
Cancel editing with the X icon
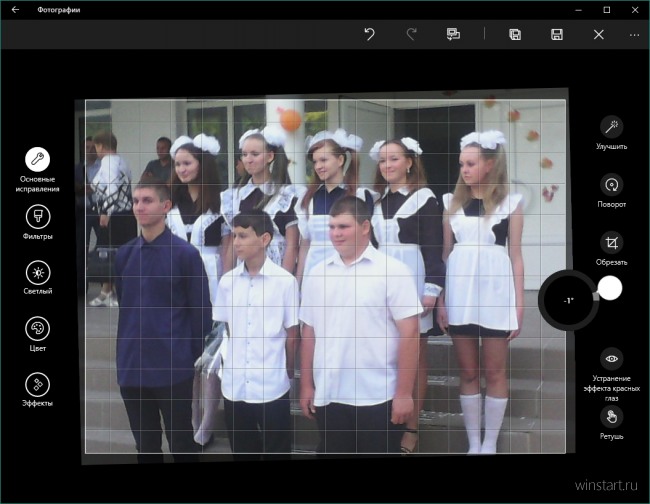(x=599, y=34)
